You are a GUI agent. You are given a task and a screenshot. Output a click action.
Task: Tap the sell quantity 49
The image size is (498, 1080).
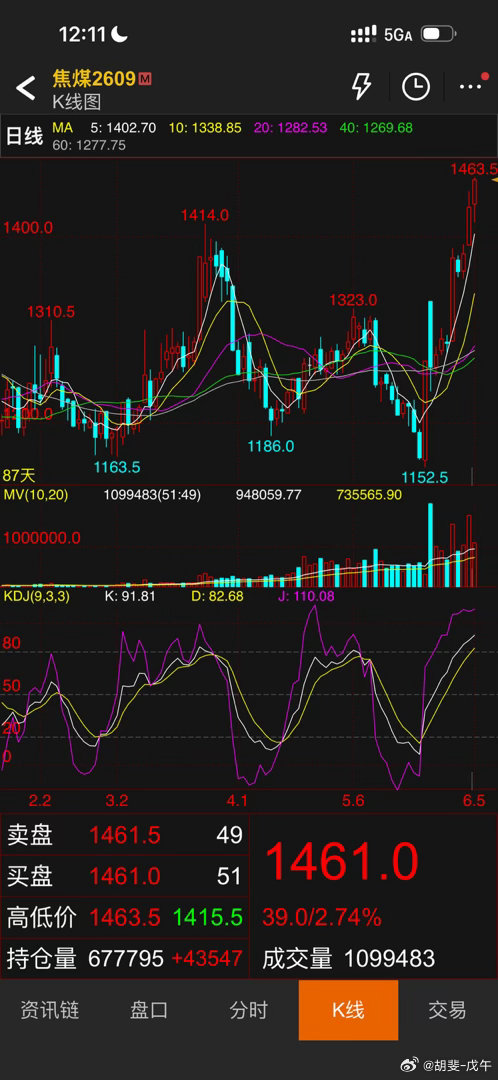(229, 835)
